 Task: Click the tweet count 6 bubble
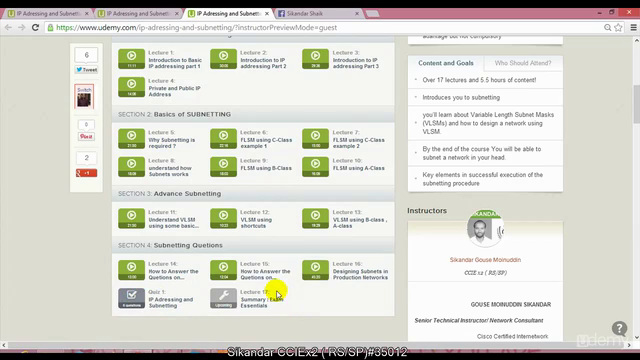tap(86, 55)
